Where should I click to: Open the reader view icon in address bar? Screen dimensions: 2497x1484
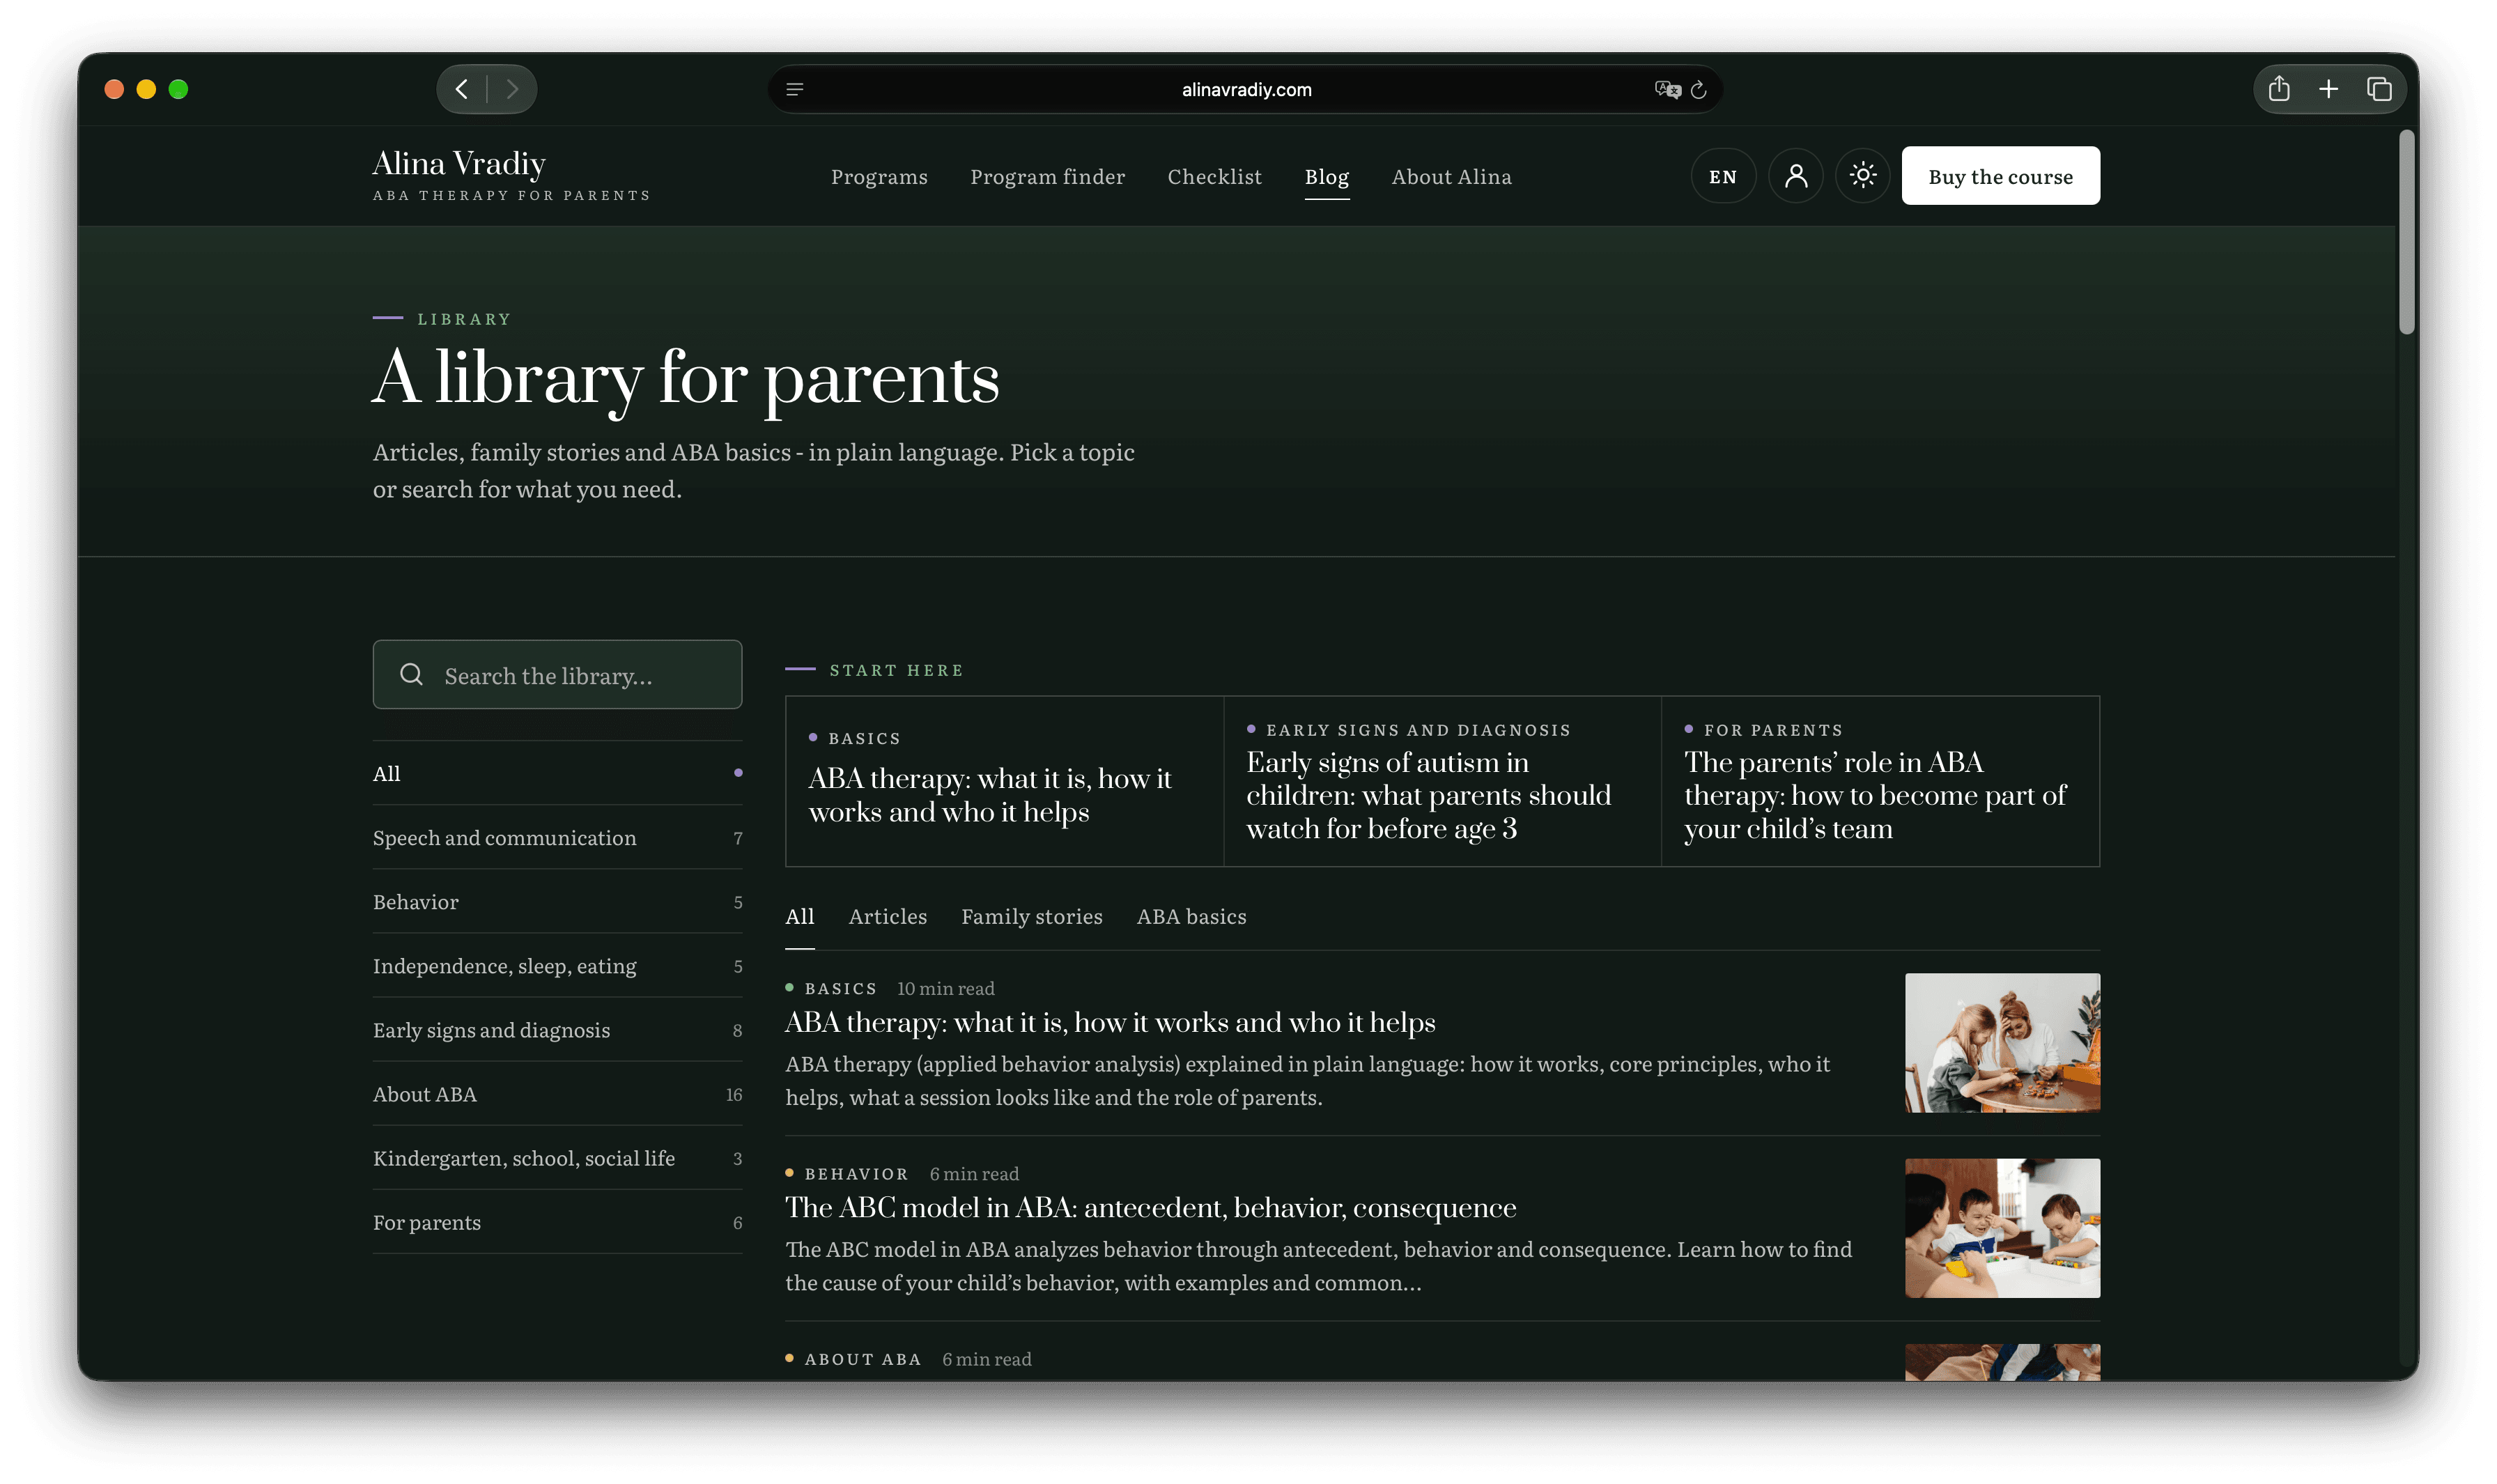coord(795,90)
